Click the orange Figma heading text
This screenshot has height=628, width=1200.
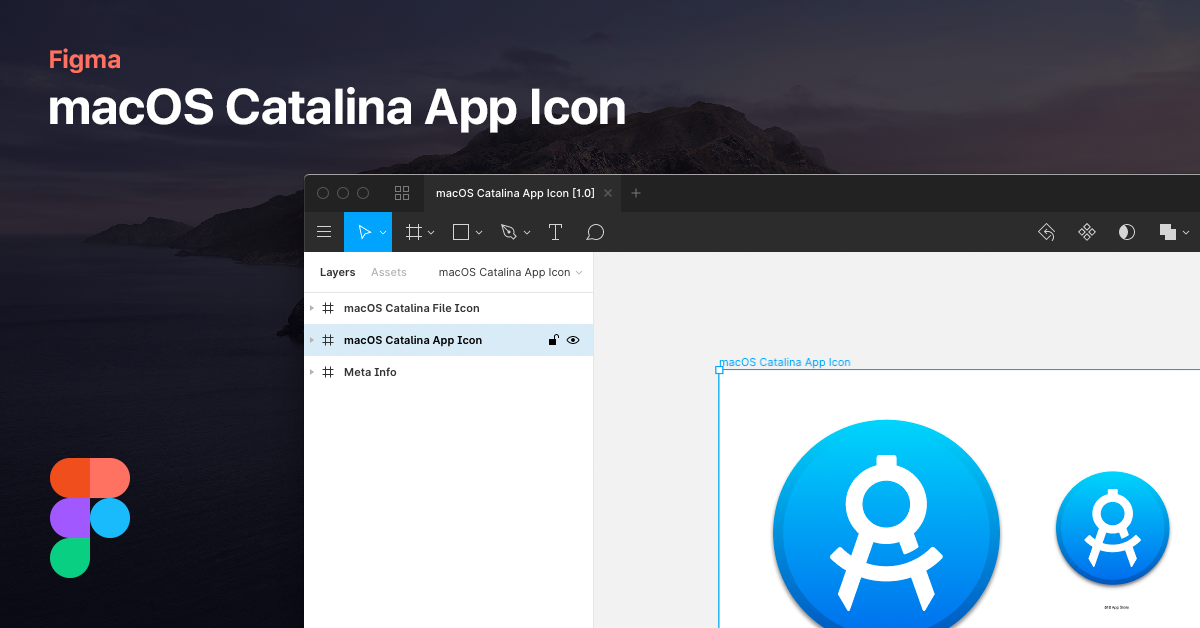click(85, 60)
